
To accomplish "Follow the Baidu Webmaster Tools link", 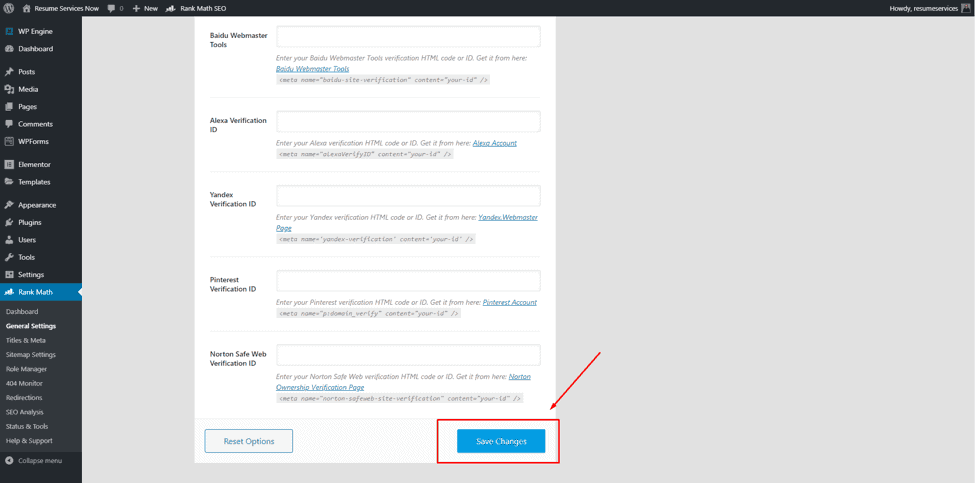I will click(x=313, y=69).
